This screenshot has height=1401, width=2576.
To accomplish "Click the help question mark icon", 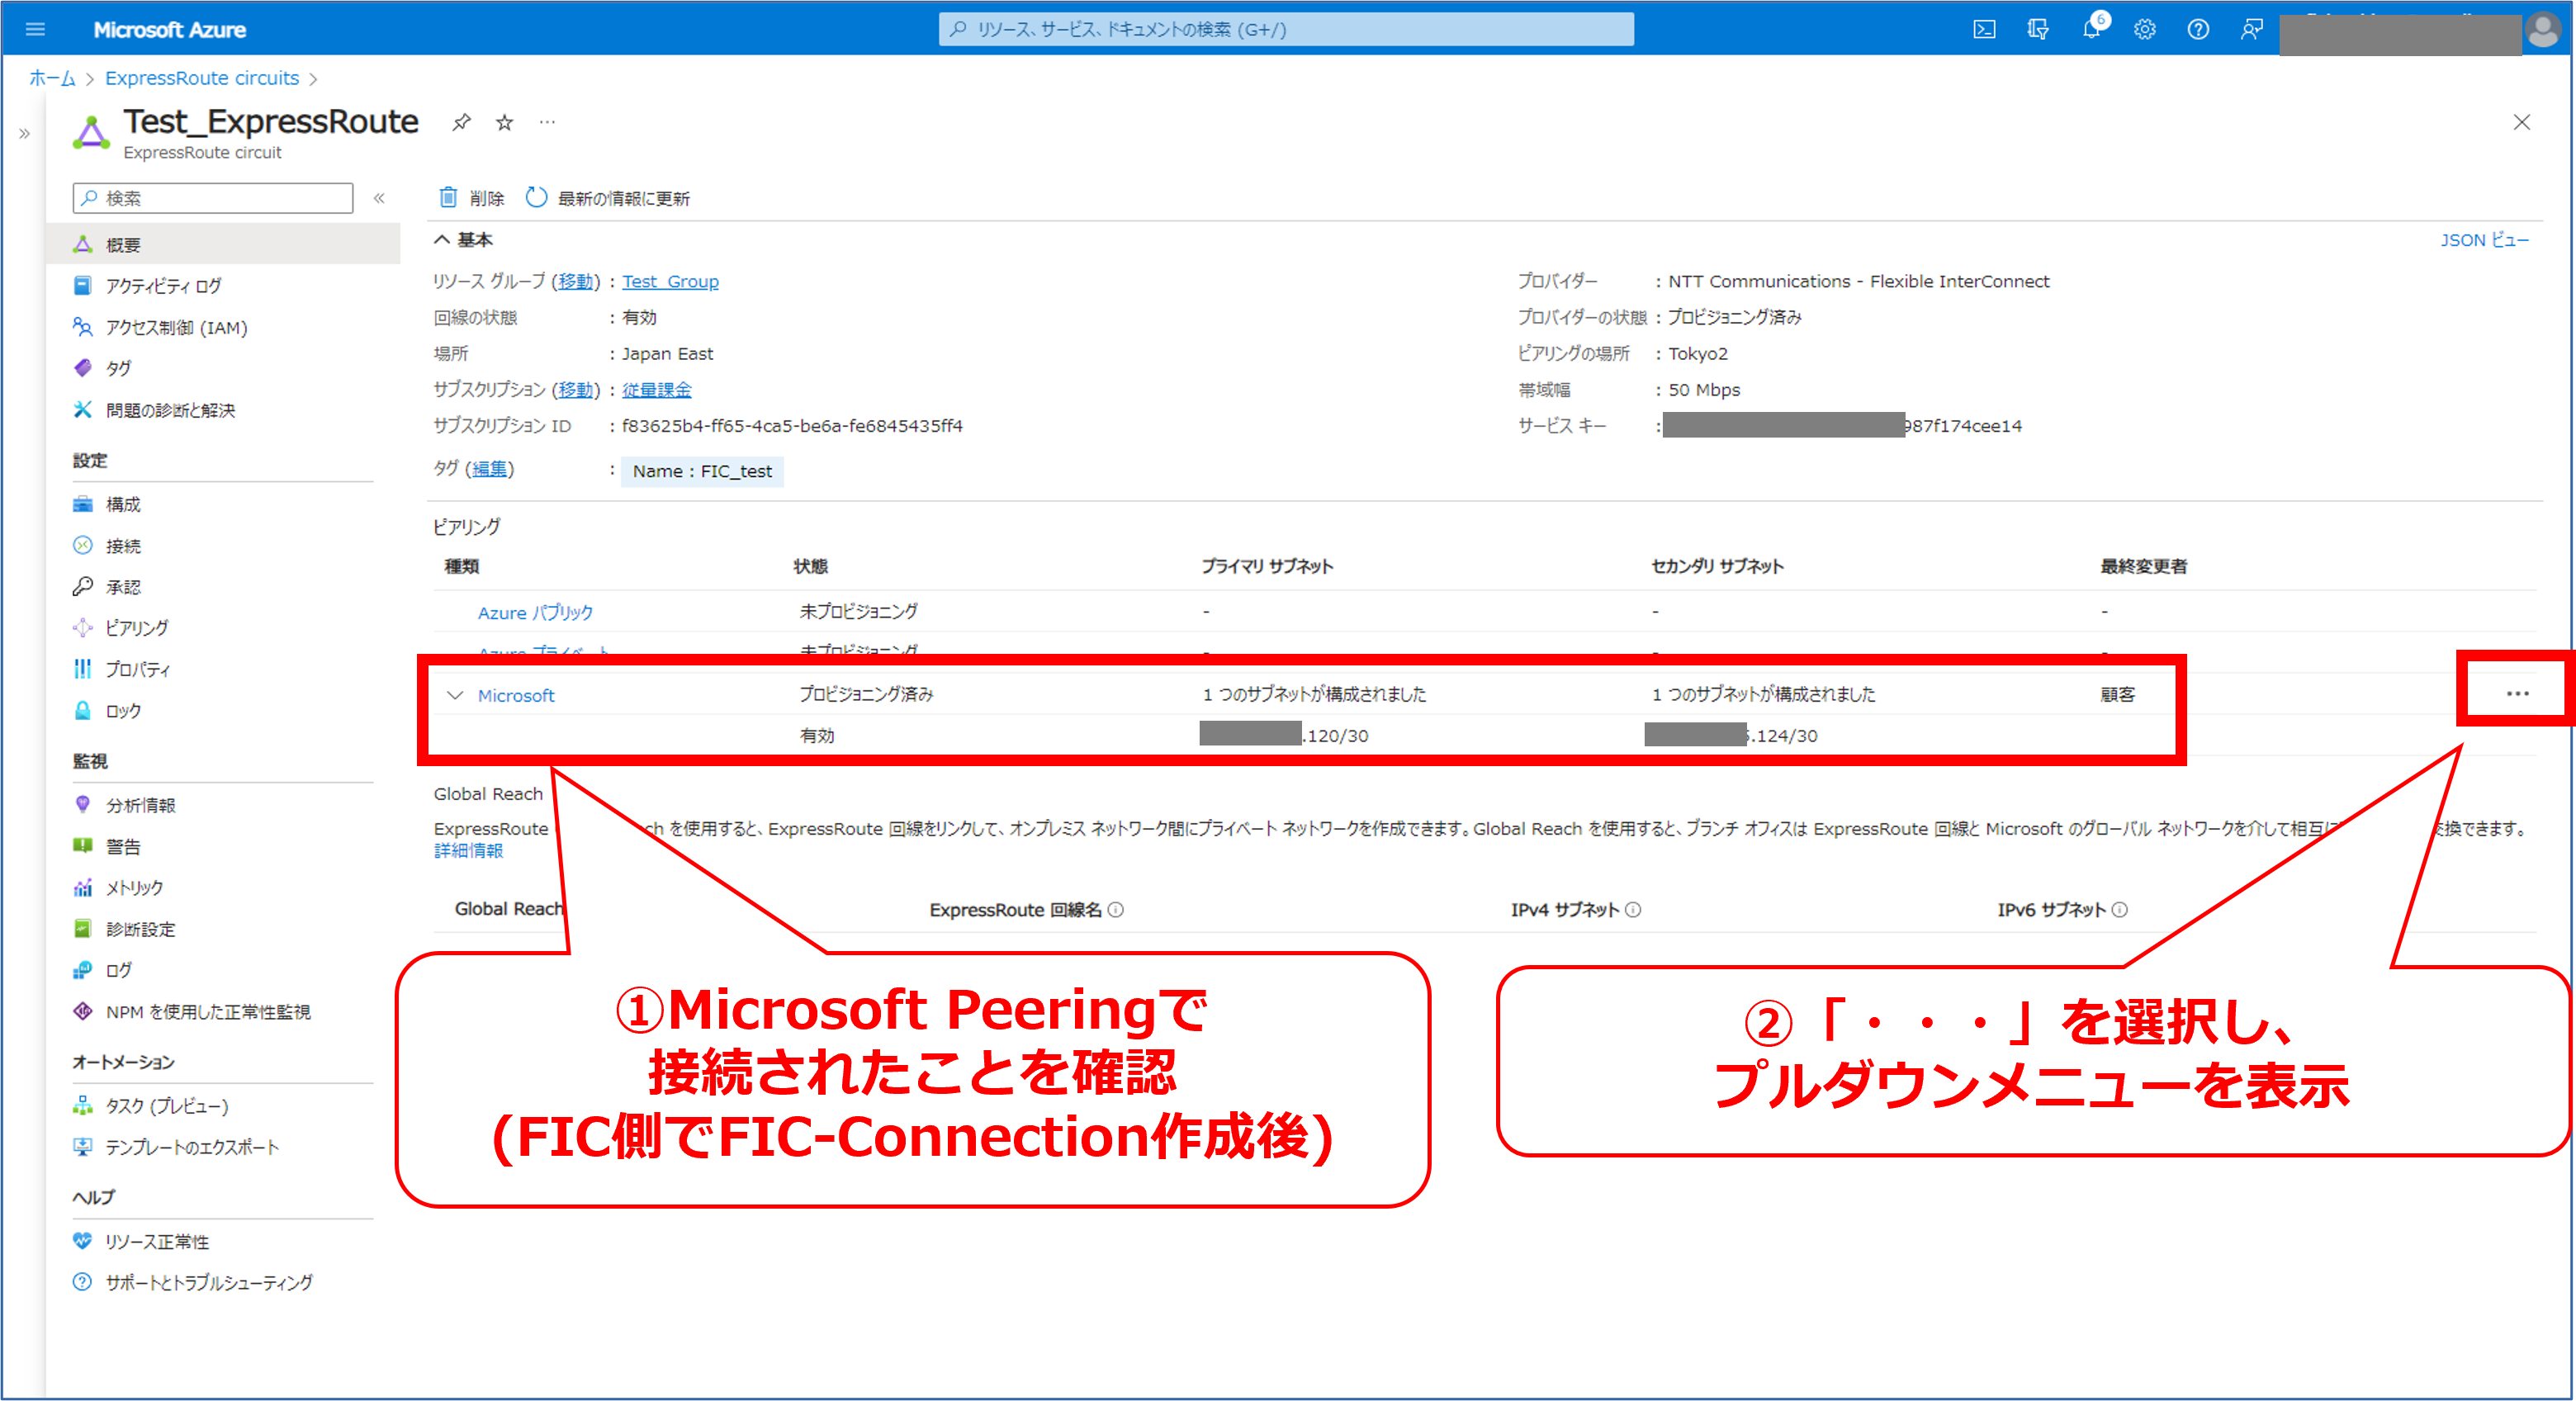I will click(2197, 29).
